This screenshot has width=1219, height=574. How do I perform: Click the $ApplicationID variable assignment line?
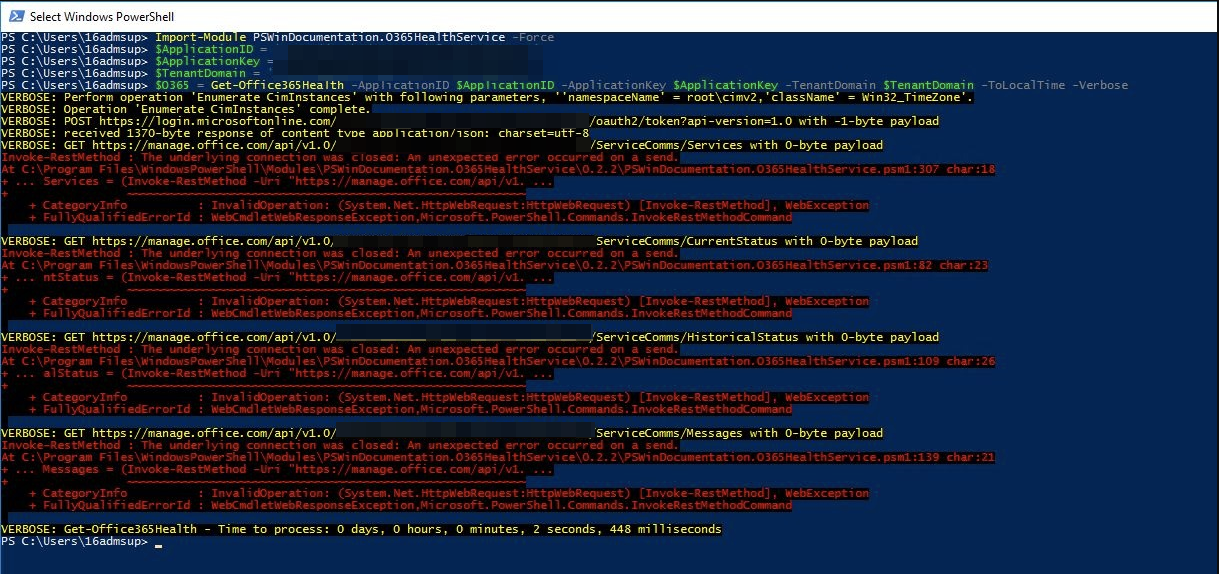tap(205, 49)
